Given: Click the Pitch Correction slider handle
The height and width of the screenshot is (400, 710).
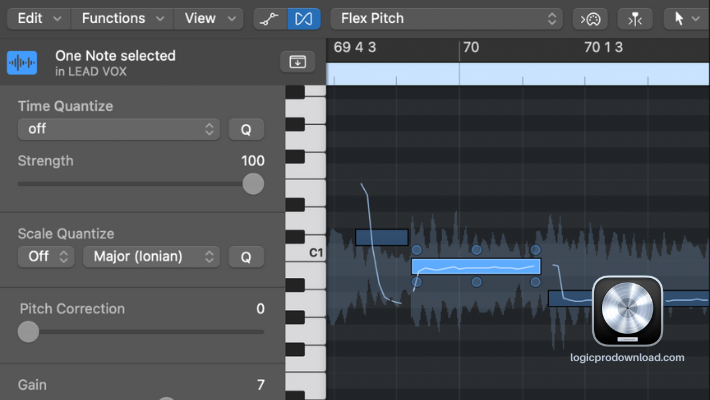Looking at the screenshot, I should point(28,332).
